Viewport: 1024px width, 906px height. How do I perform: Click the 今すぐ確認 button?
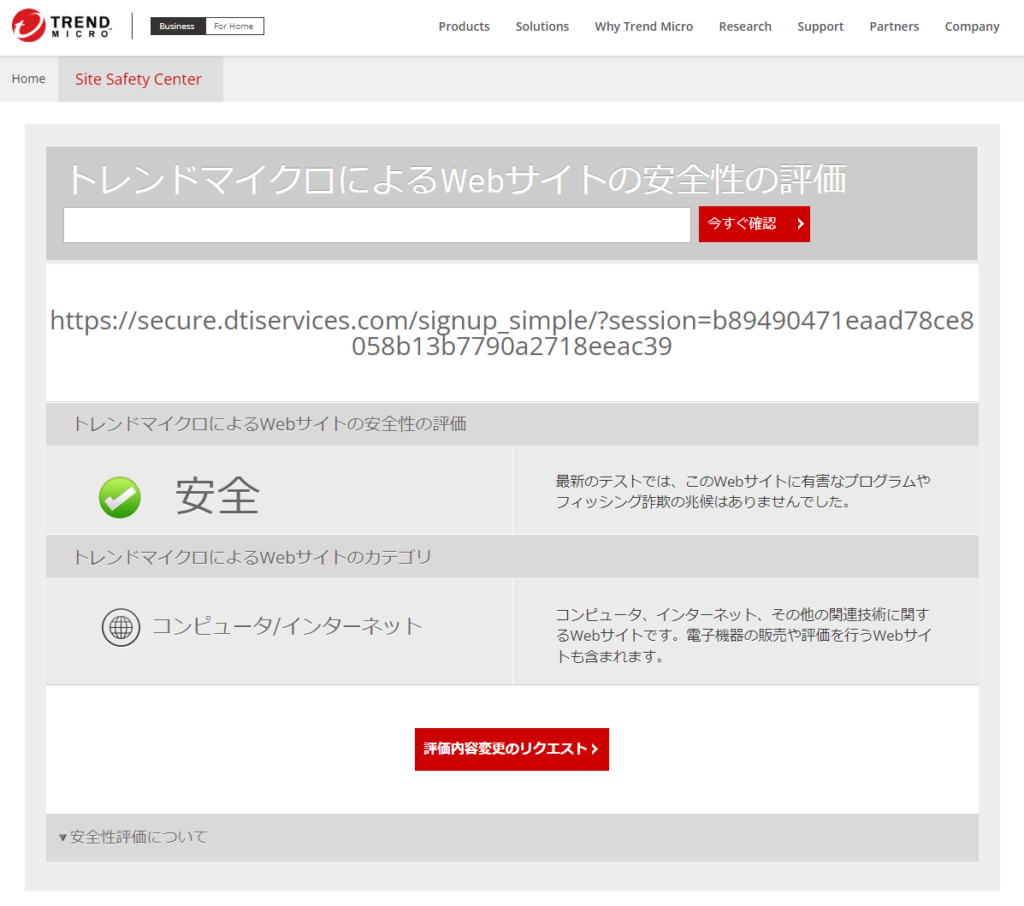754,224
